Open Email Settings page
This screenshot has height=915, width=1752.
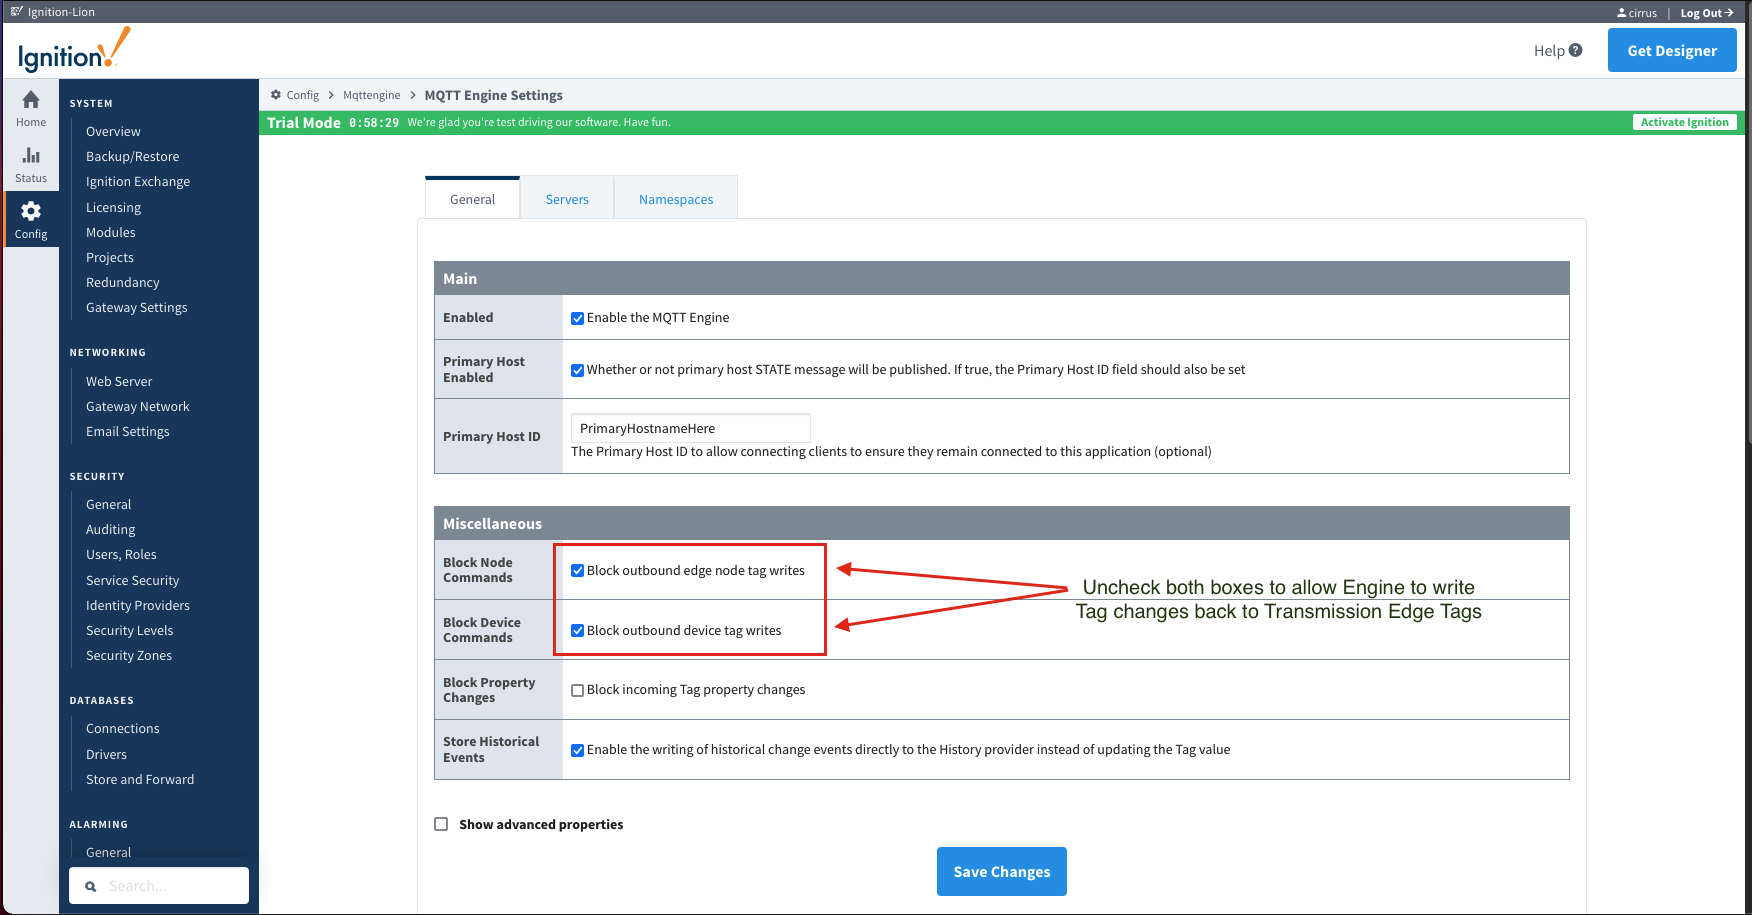click(x=128, y=431)
